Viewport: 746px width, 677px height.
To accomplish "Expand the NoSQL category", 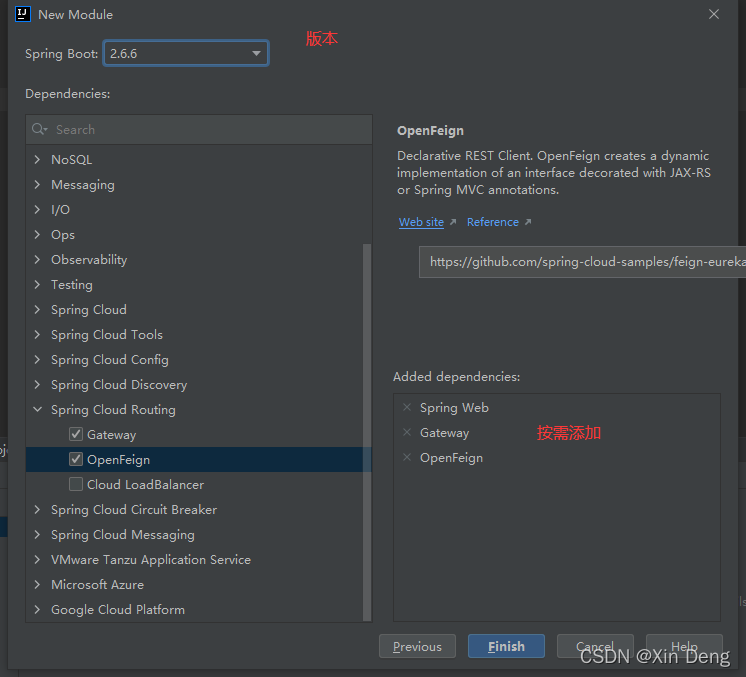I will point(38,159).
